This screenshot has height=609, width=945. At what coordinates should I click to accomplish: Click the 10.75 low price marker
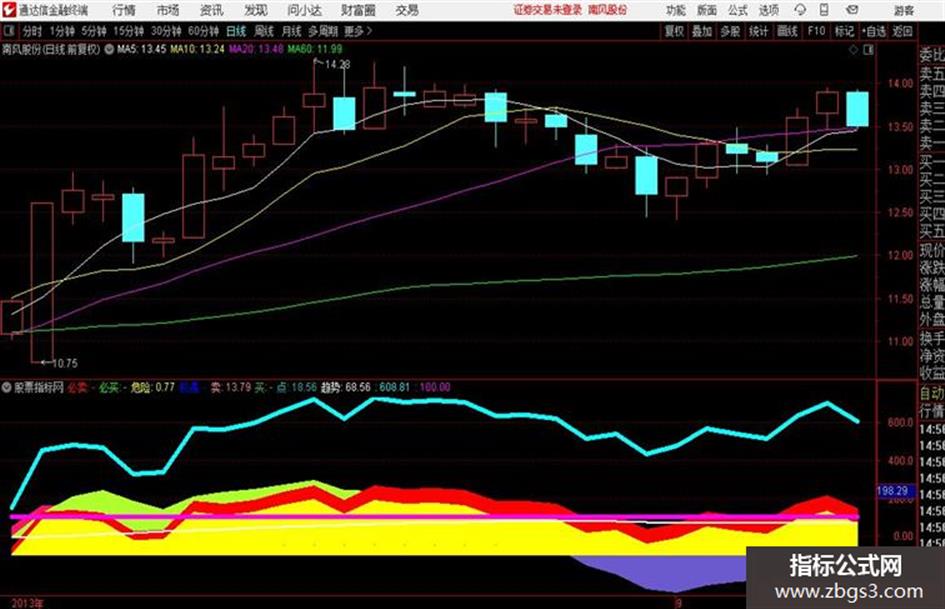tap(64, 363)
